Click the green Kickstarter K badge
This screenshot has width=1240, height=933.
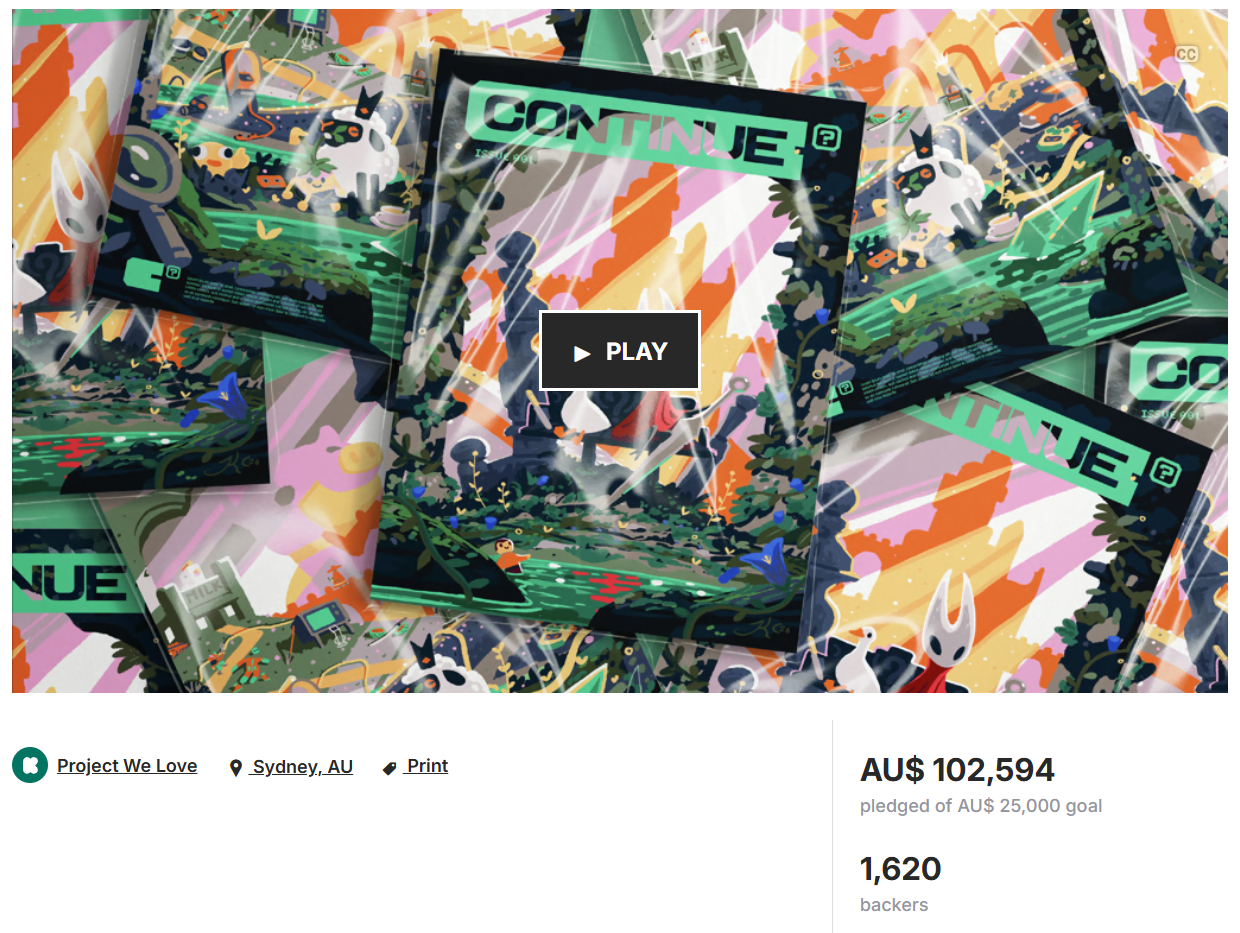click(30, 765)
